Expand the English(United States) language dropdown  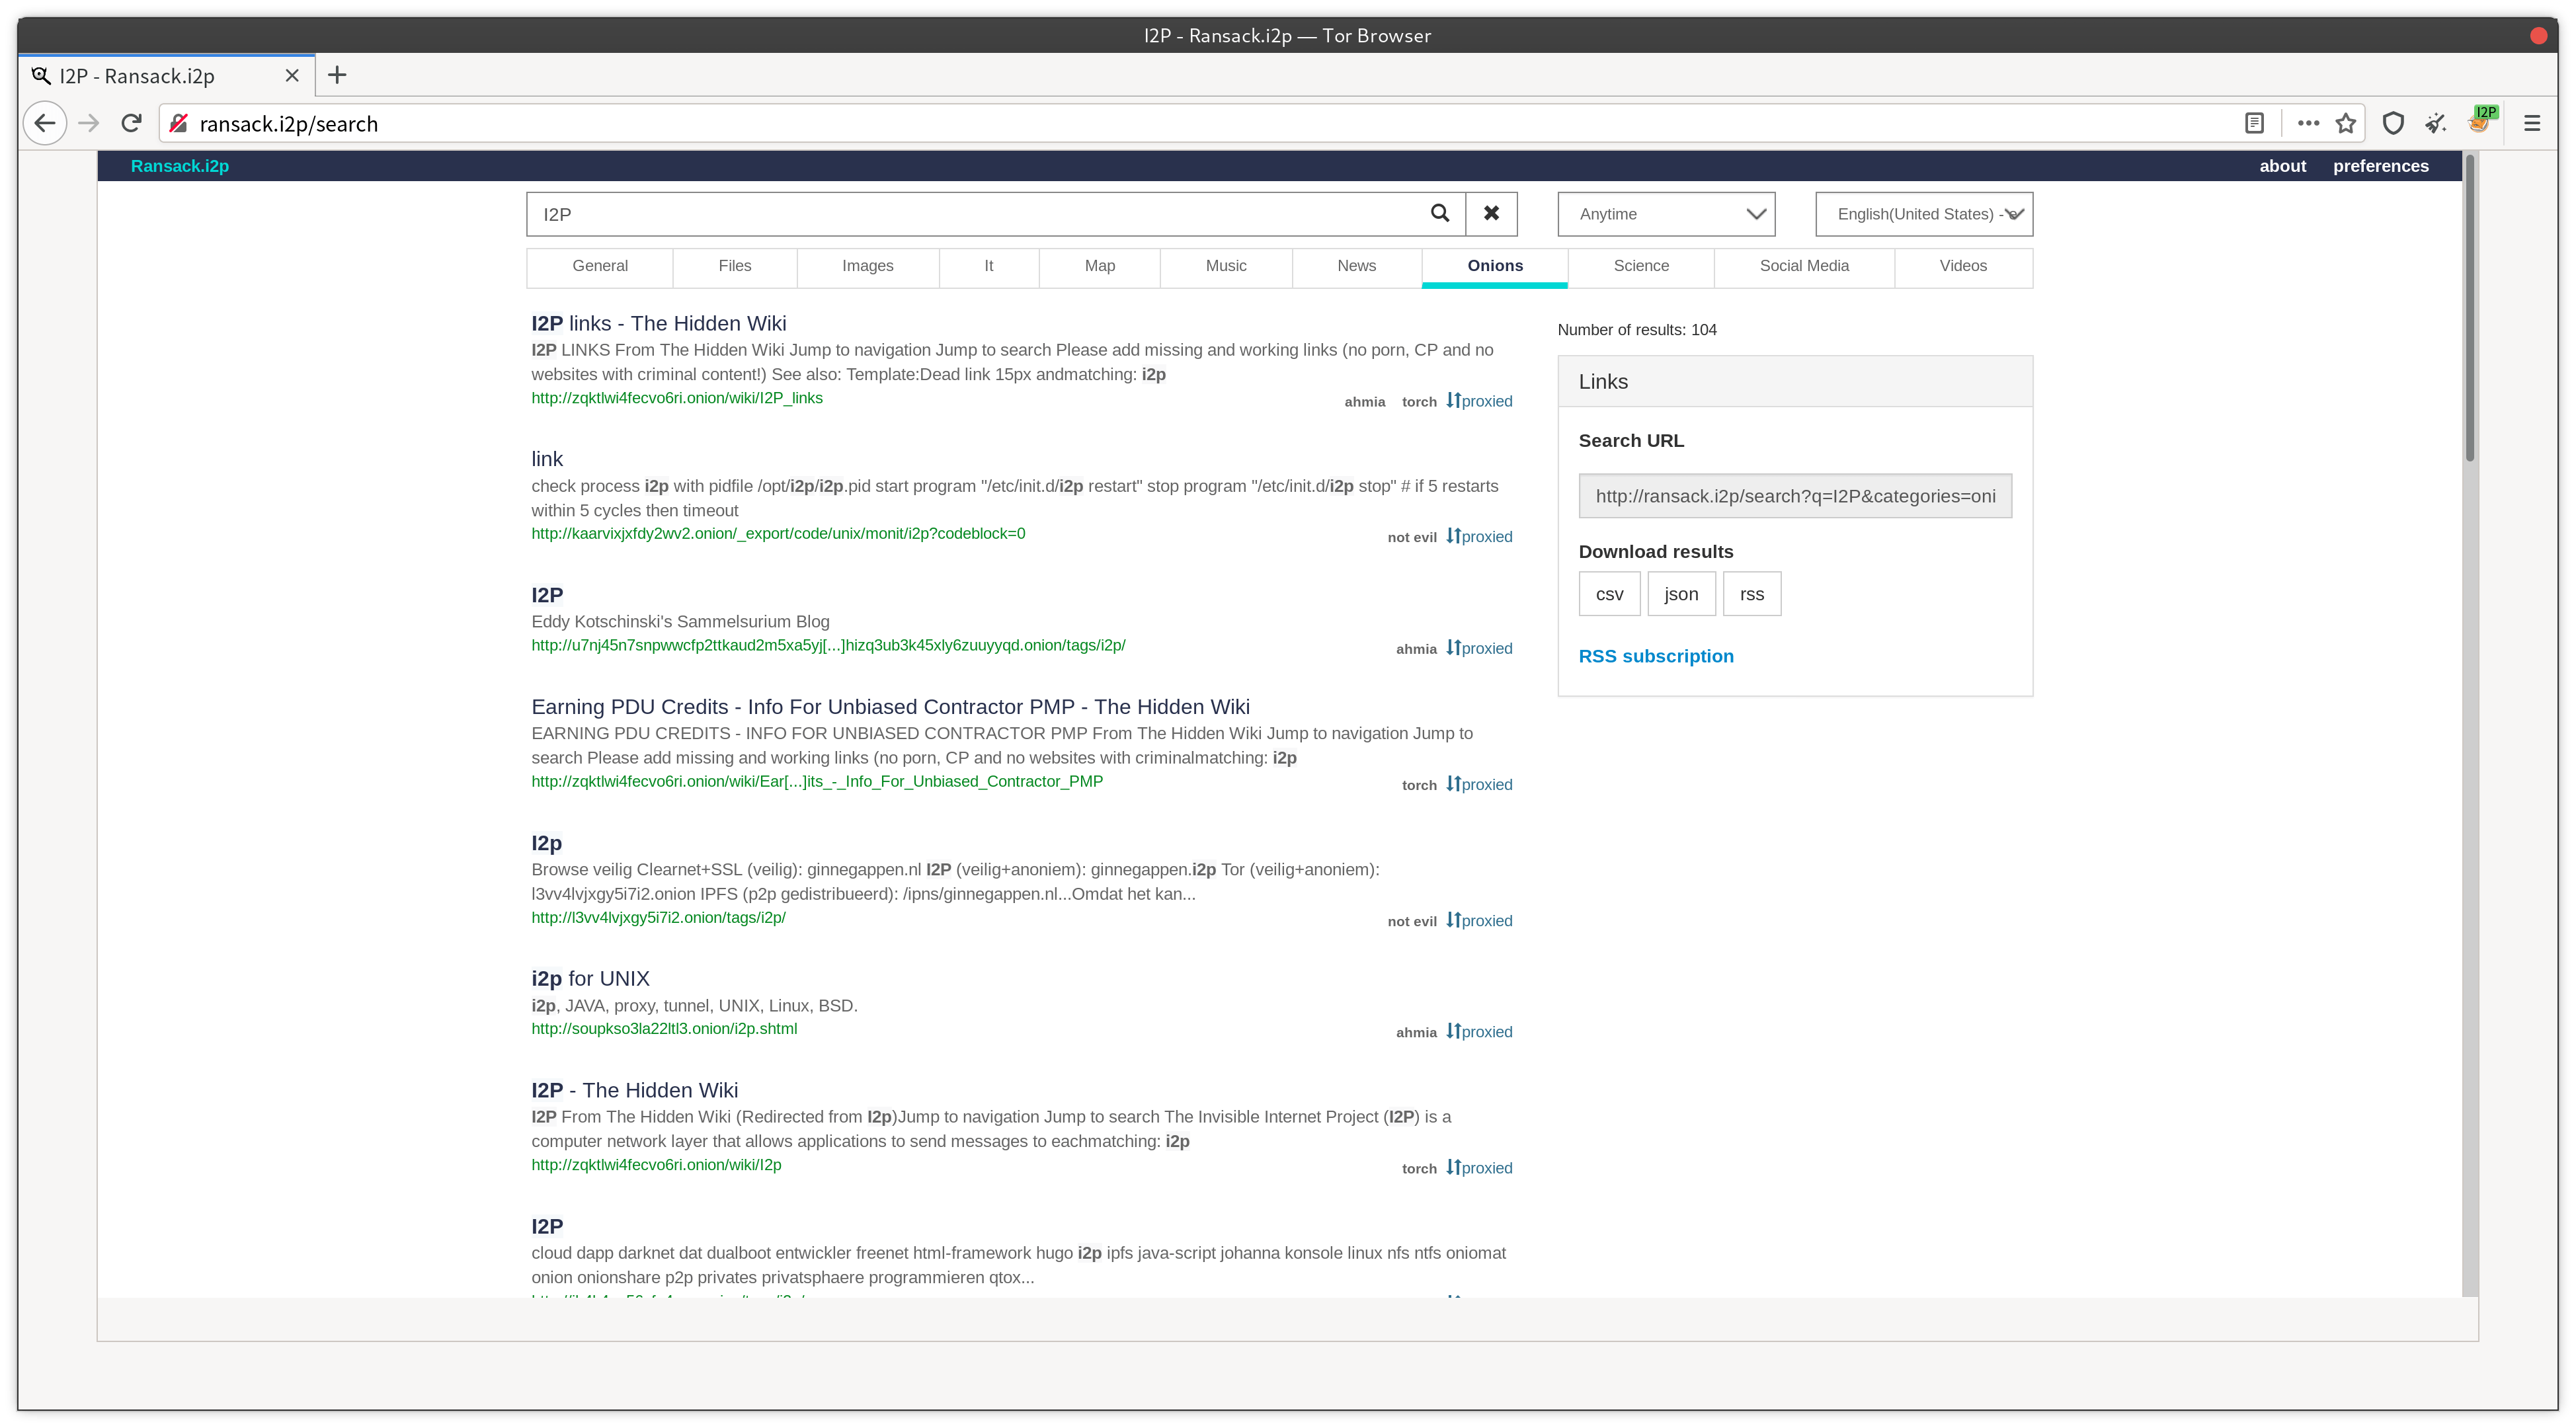[x=1923, y=214]
